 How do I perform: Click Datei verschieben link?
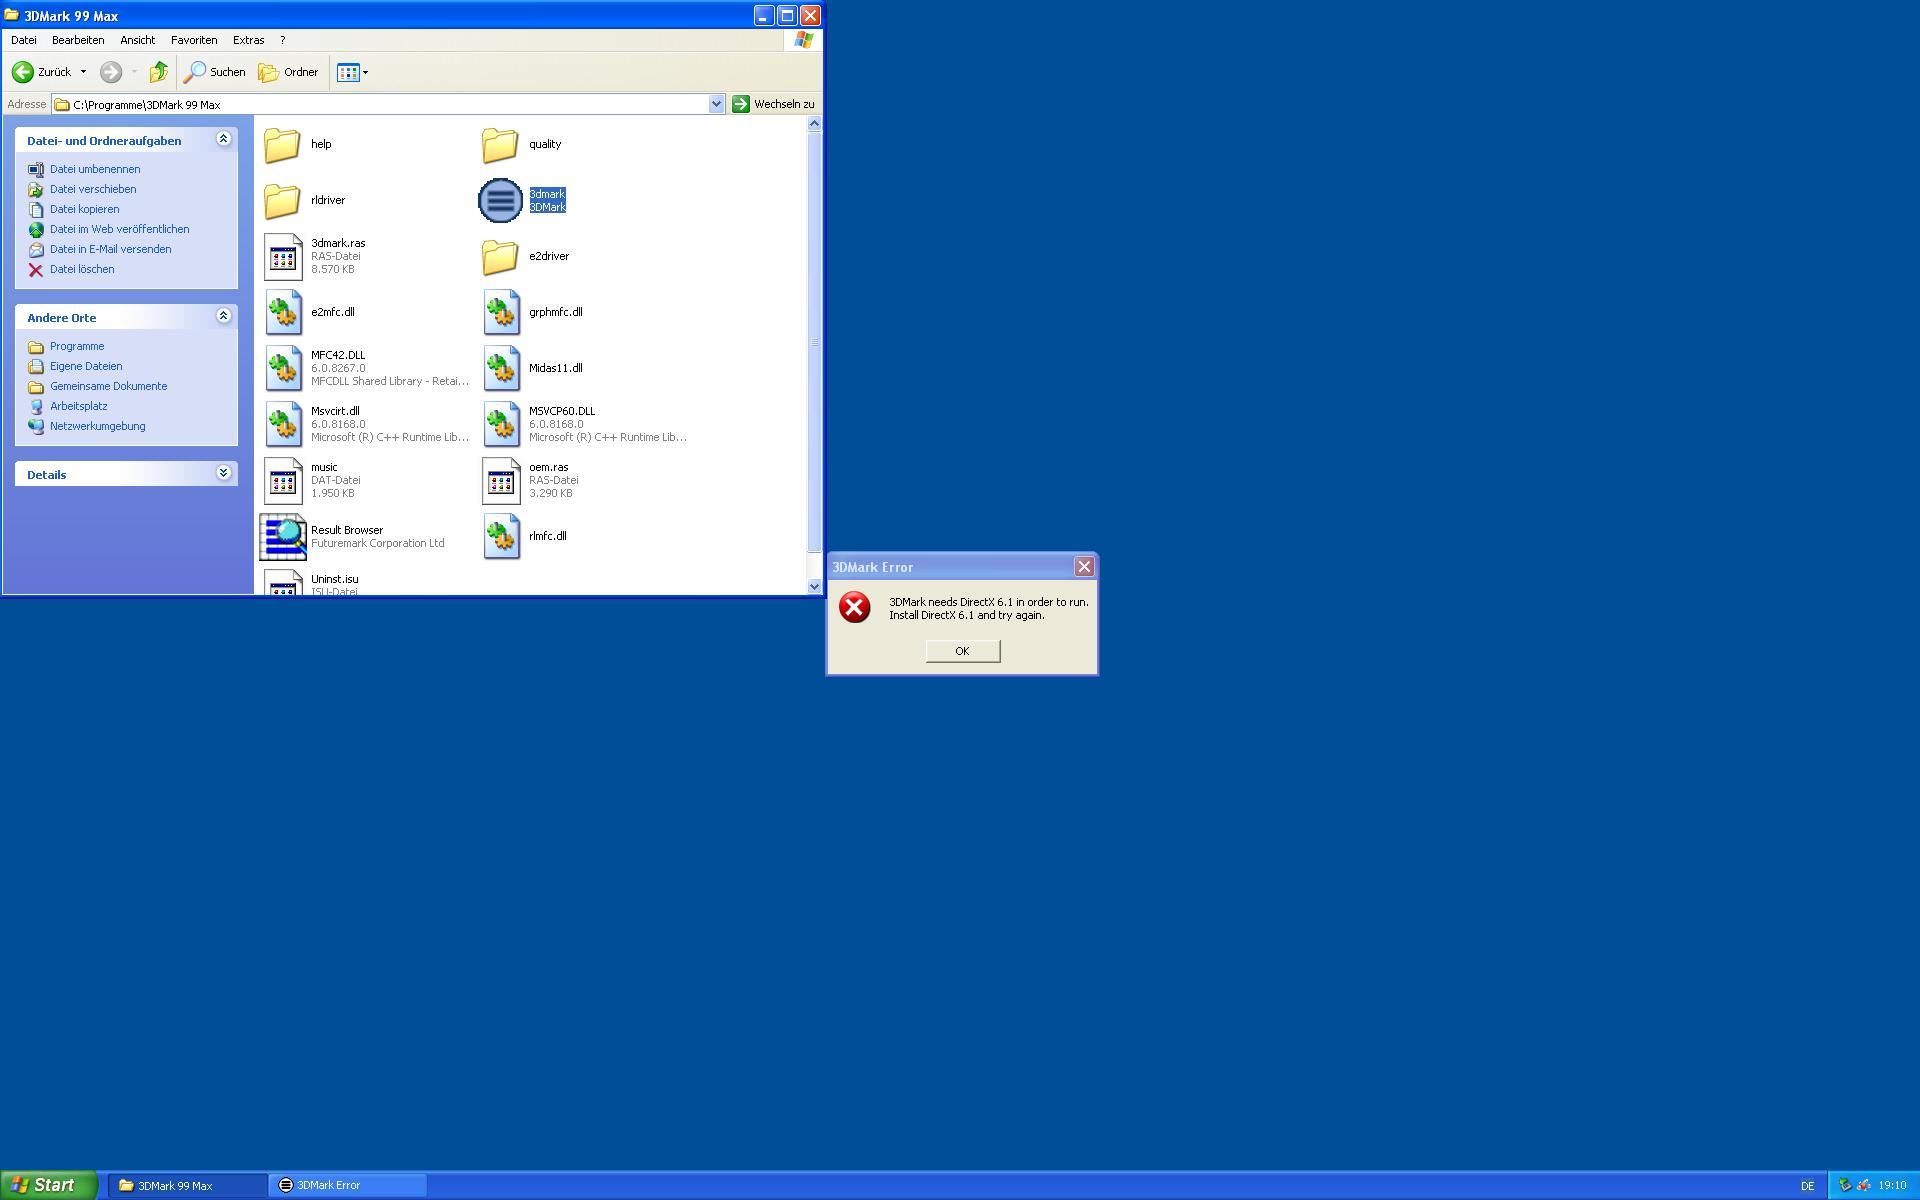coord(93,189)
